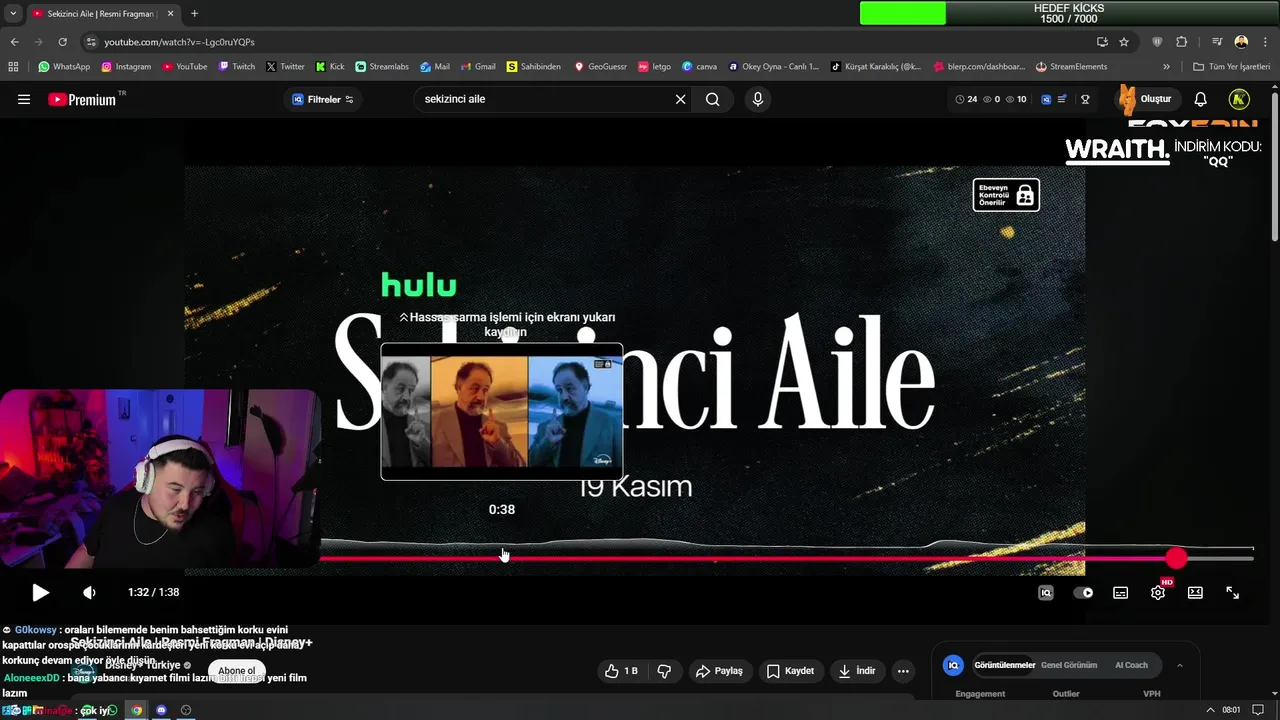Open player settings gear
Image resolution: width=1280 pixels, height=720 pixels.
pos(1158,592)
